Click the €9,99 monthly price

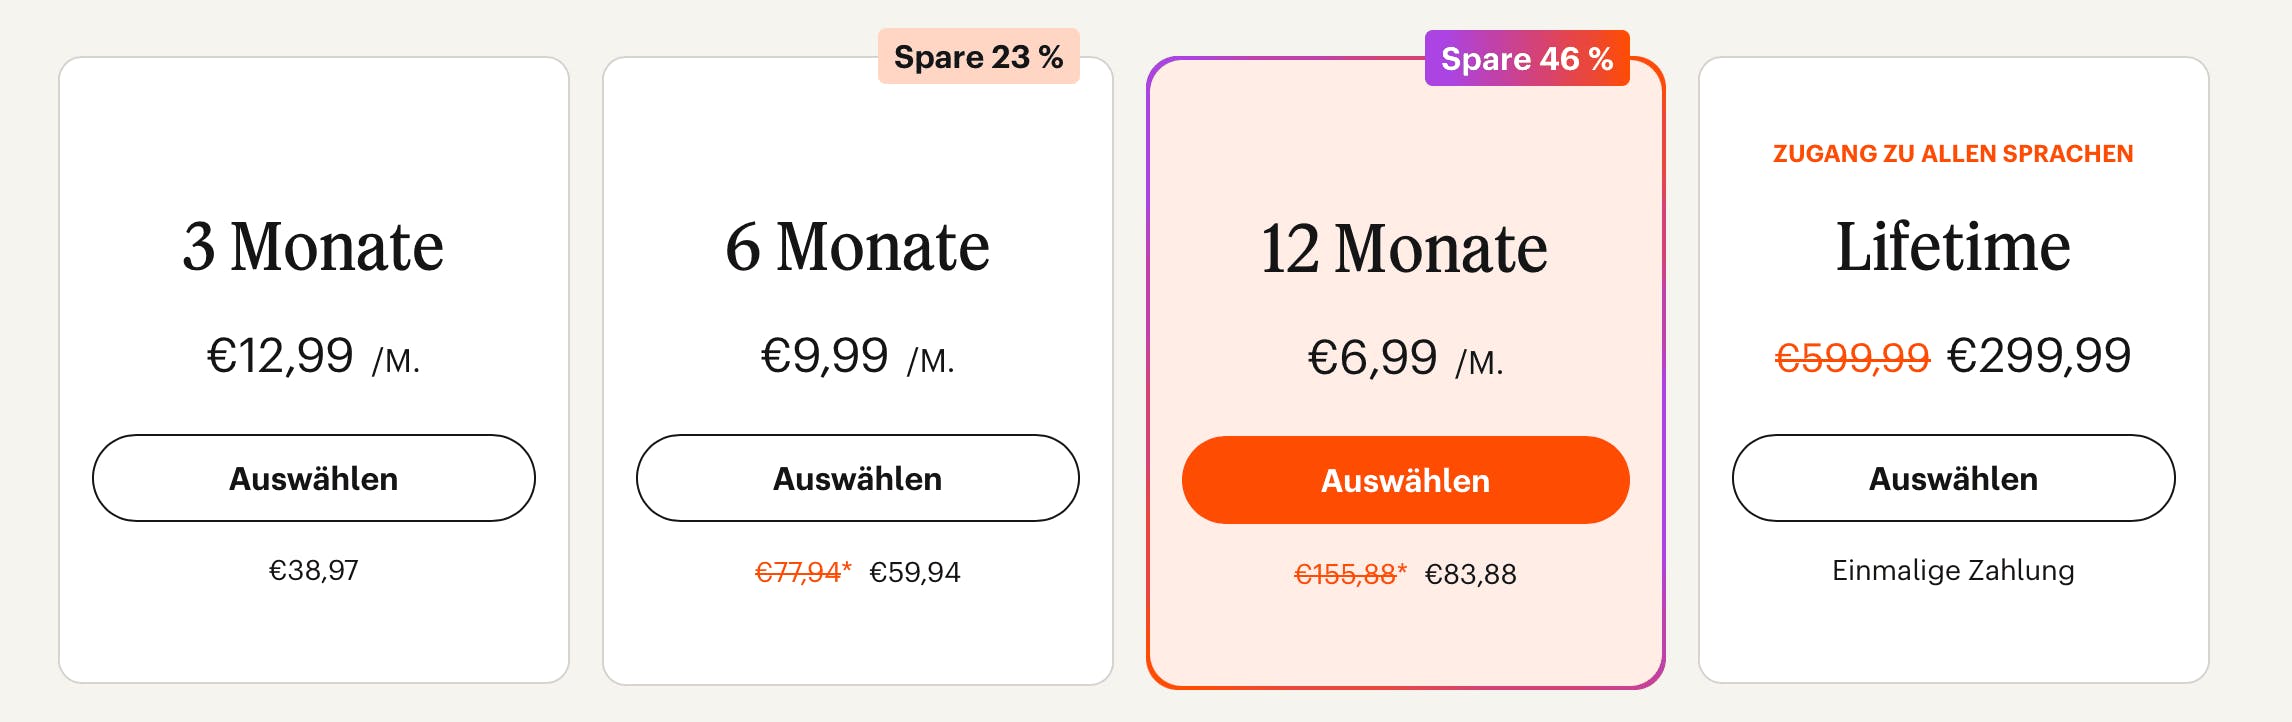pyautogui.click(x=825, y=356)
